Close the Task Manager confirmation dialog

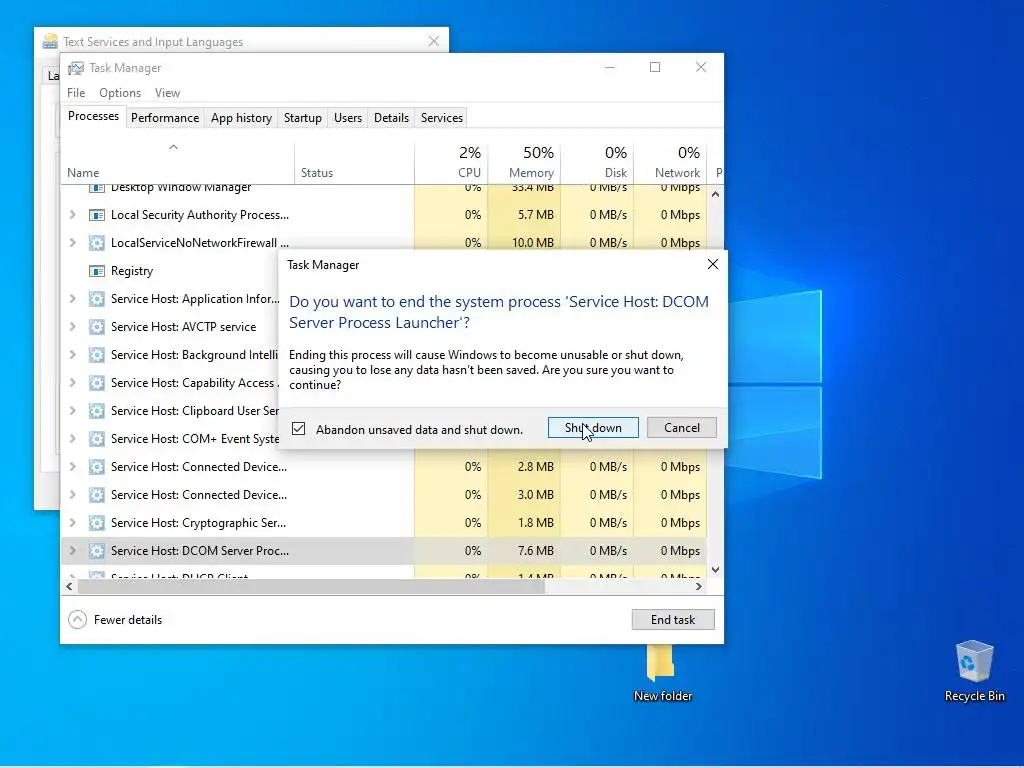pyautogui.click(x=712, y=264)
